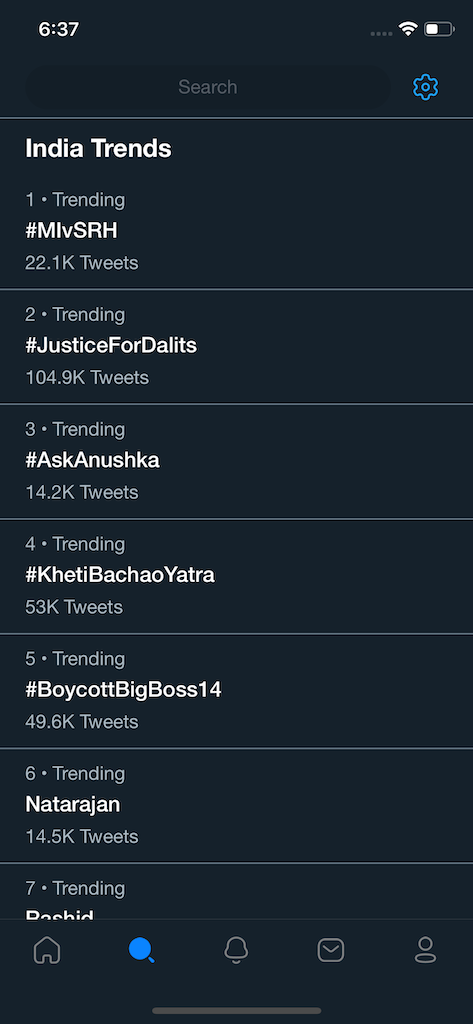Open #JusticeForDalits trend
Image resolution: width=473 pixels, height=1024 pixels.
pos(236,346)
